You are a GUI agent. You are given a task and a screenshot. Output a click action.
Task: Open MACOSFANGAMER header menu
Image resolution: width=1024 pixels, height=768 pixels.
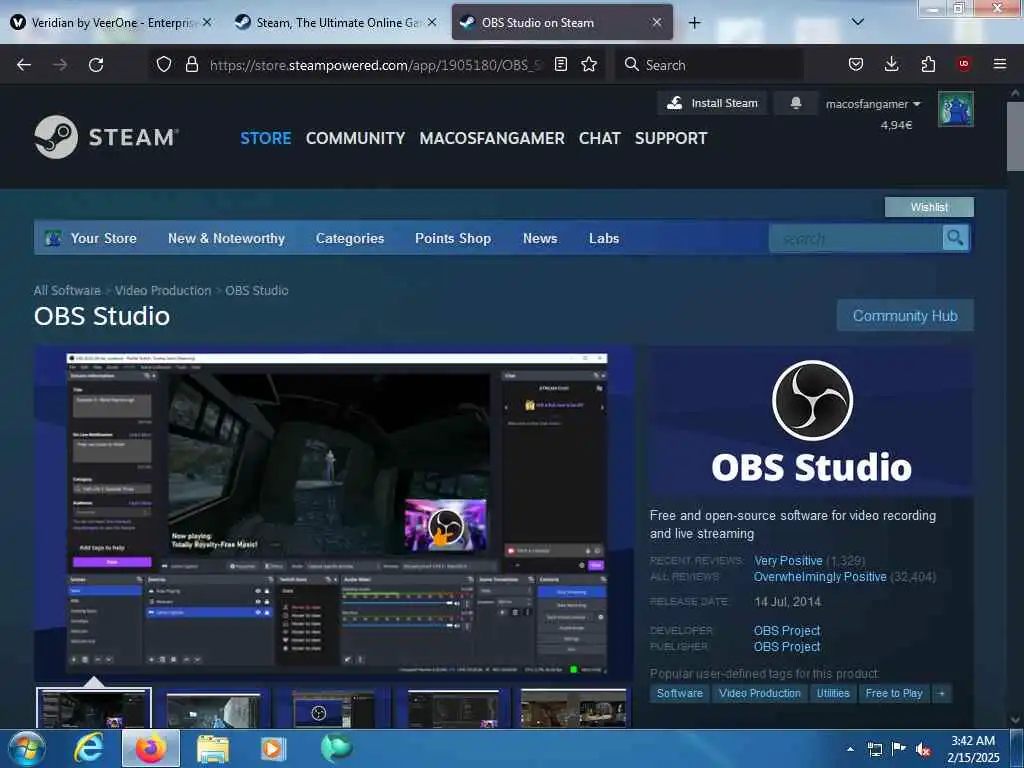click(492, 138)
